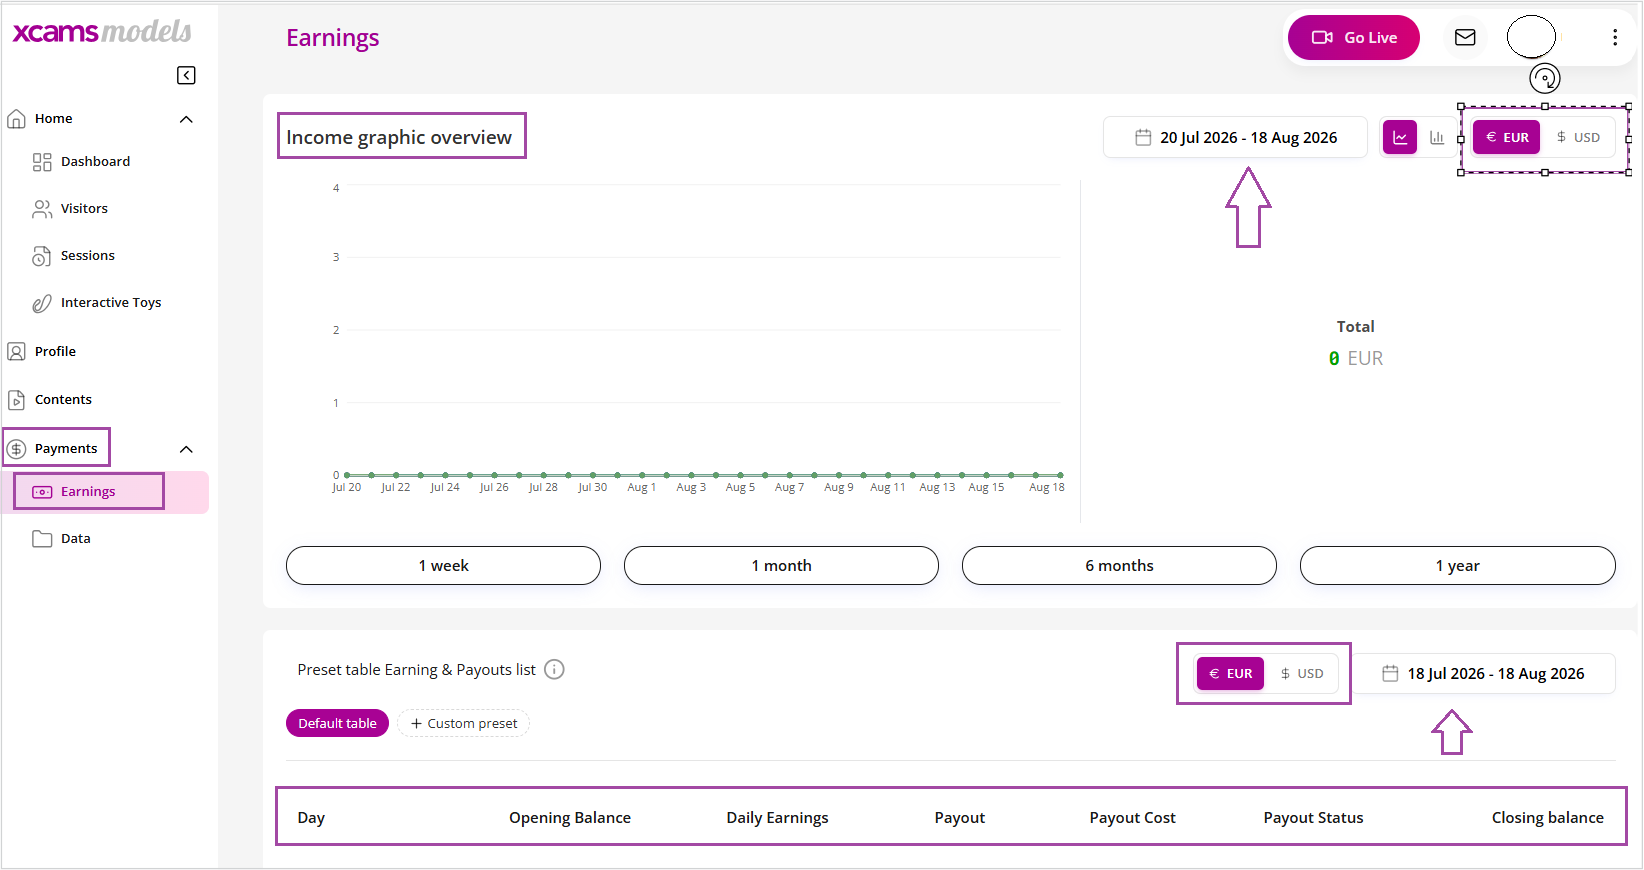
Task: Click the Sessions clock icon
Action: coord(41,256)
